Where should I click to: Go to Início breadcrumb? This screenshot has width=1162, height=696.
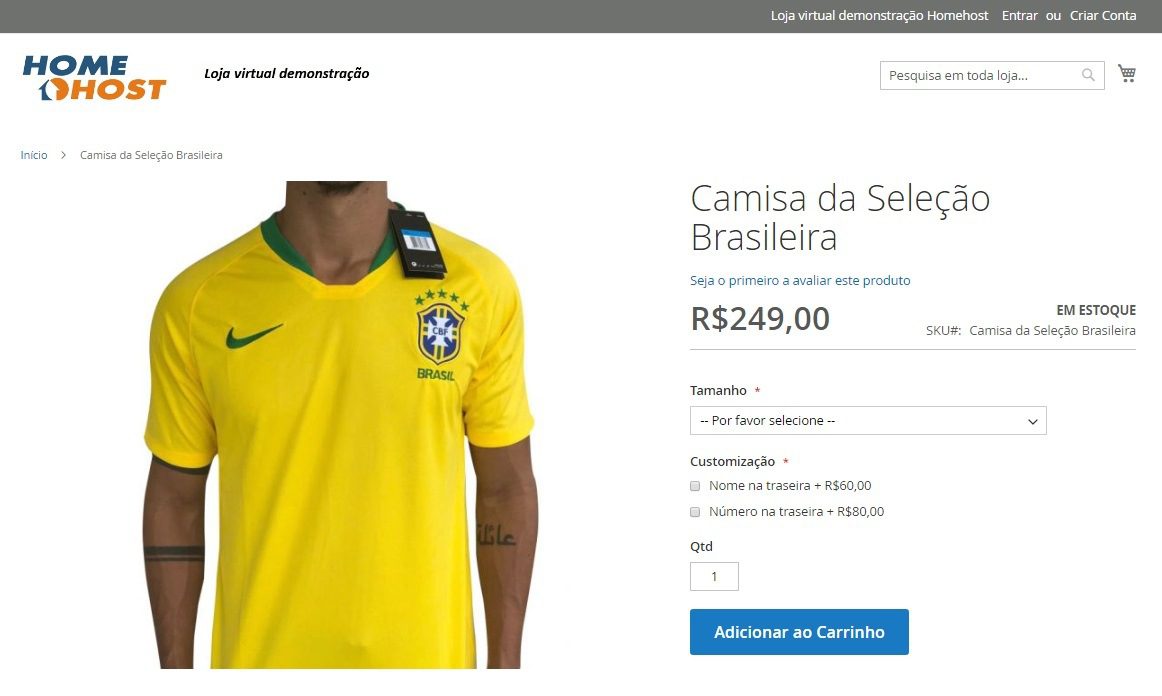34,155
